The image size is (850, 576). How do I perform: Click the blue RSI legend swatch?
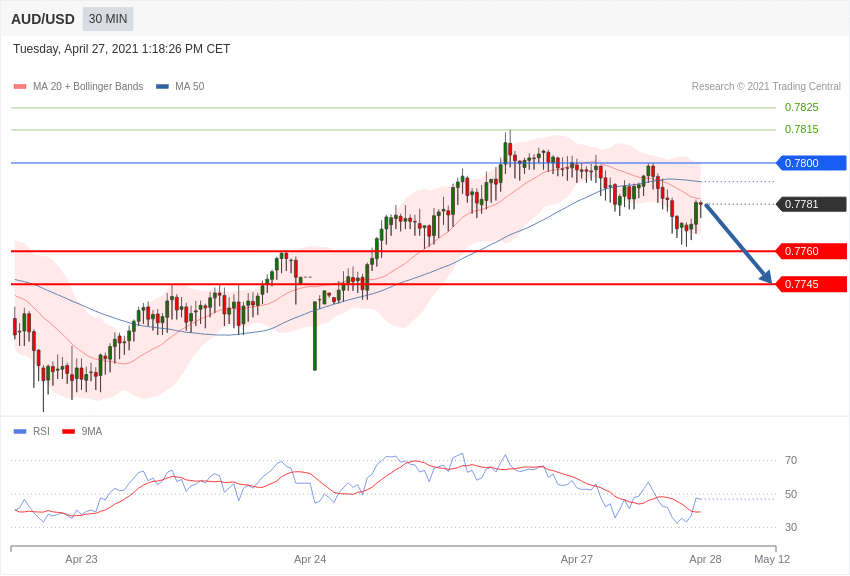coord(20,431)
